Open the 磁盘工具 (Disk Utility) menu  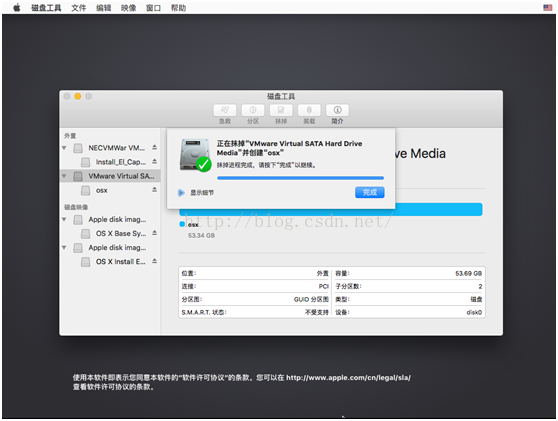46,8
